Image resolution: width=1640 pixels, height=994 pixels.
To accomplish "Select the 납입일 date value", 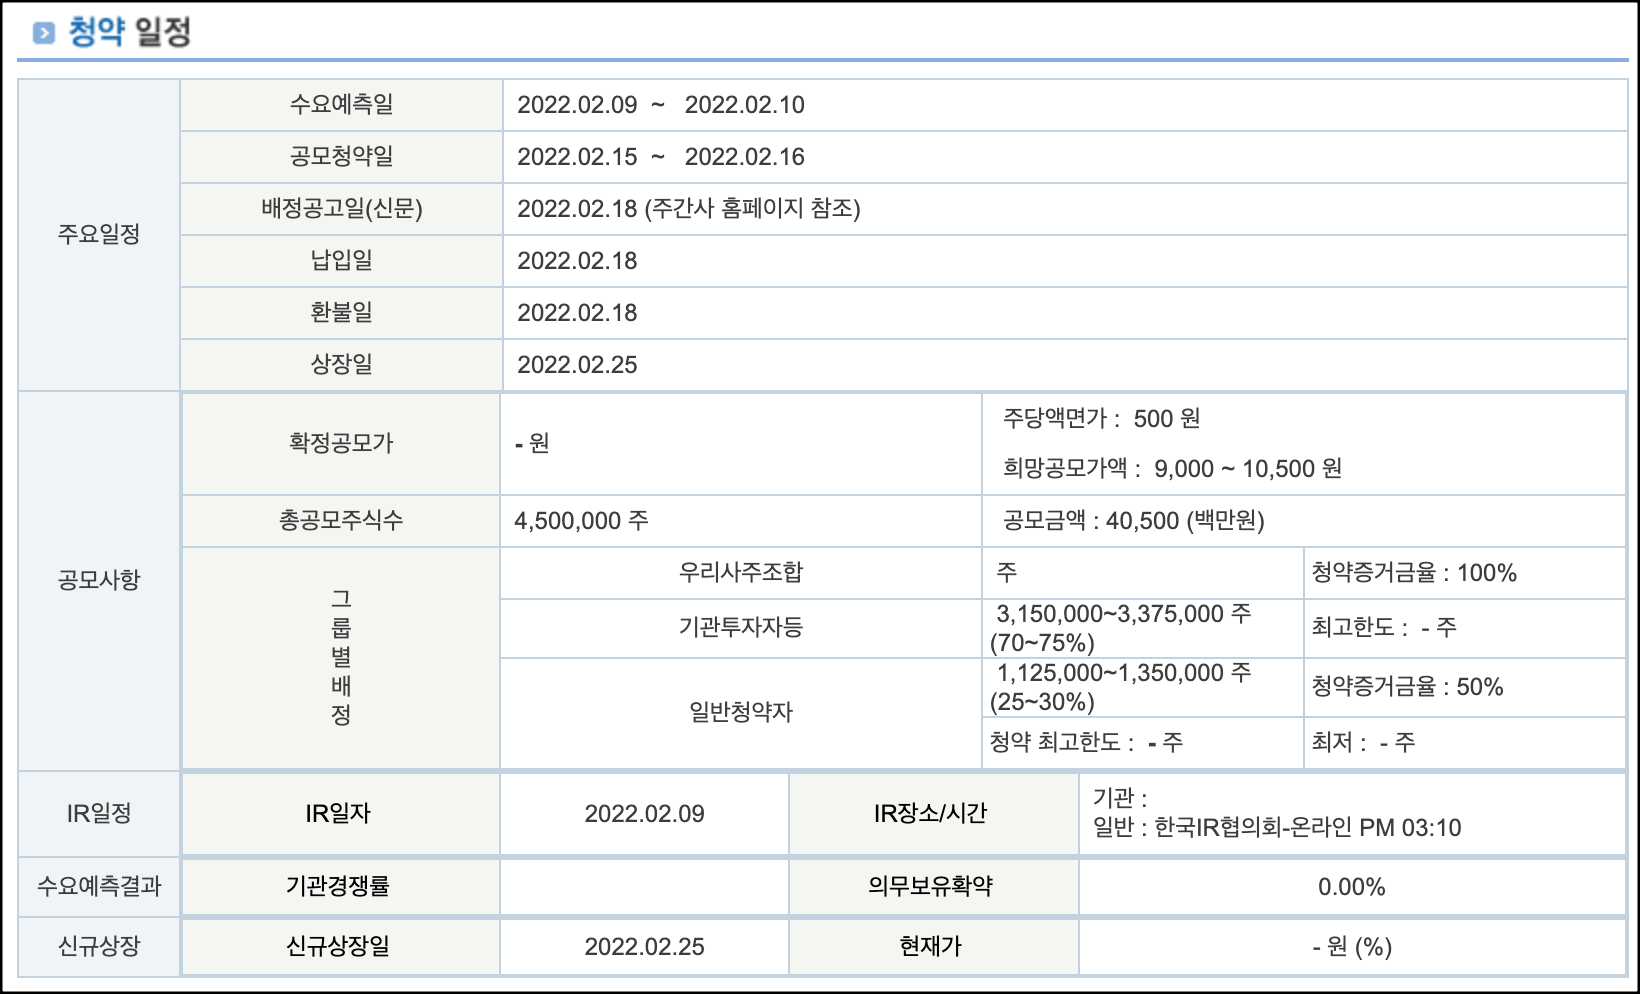I will click(x=577, y=261).
